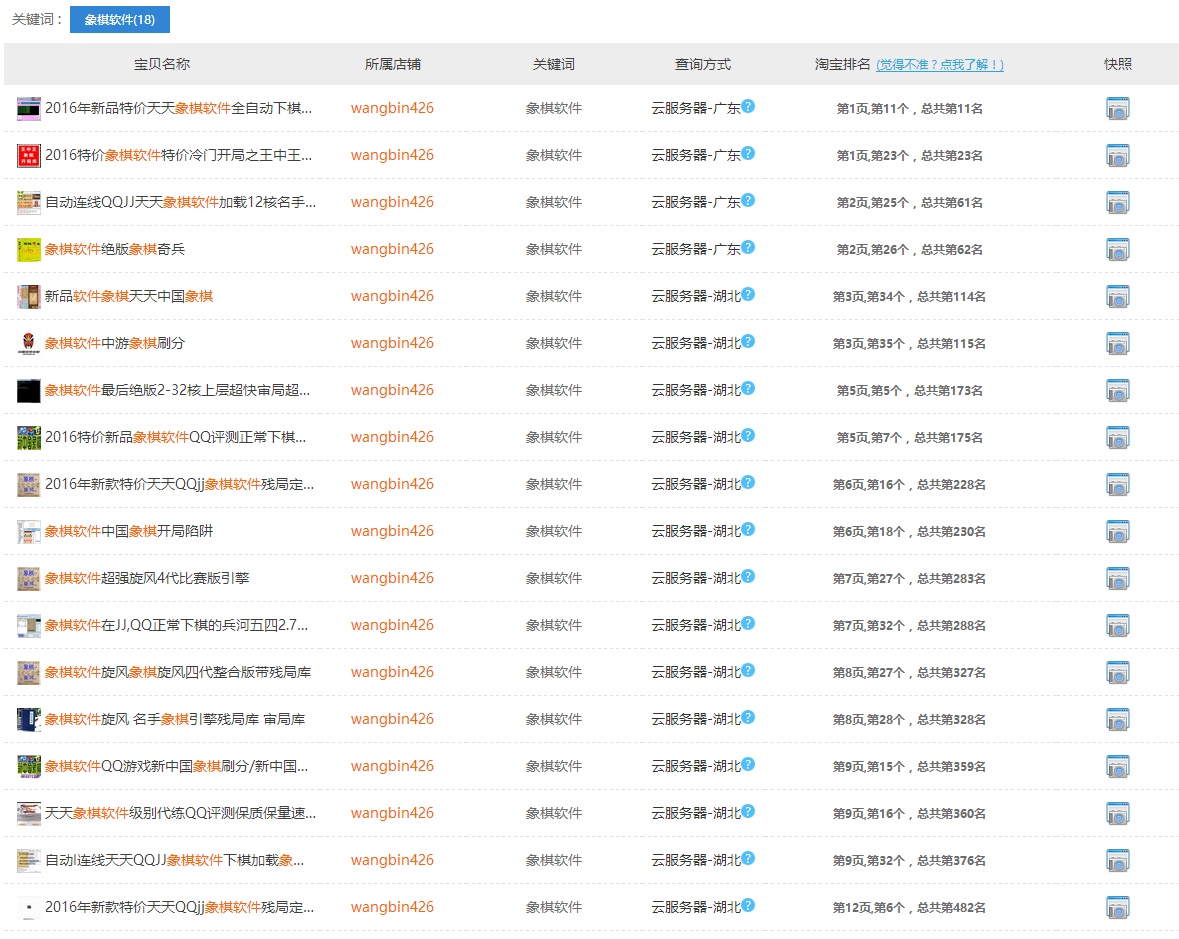Click snapshot camera for 象棋软件绝版象棋奇兵
1179x939 pixels.
pos(1117,250)
